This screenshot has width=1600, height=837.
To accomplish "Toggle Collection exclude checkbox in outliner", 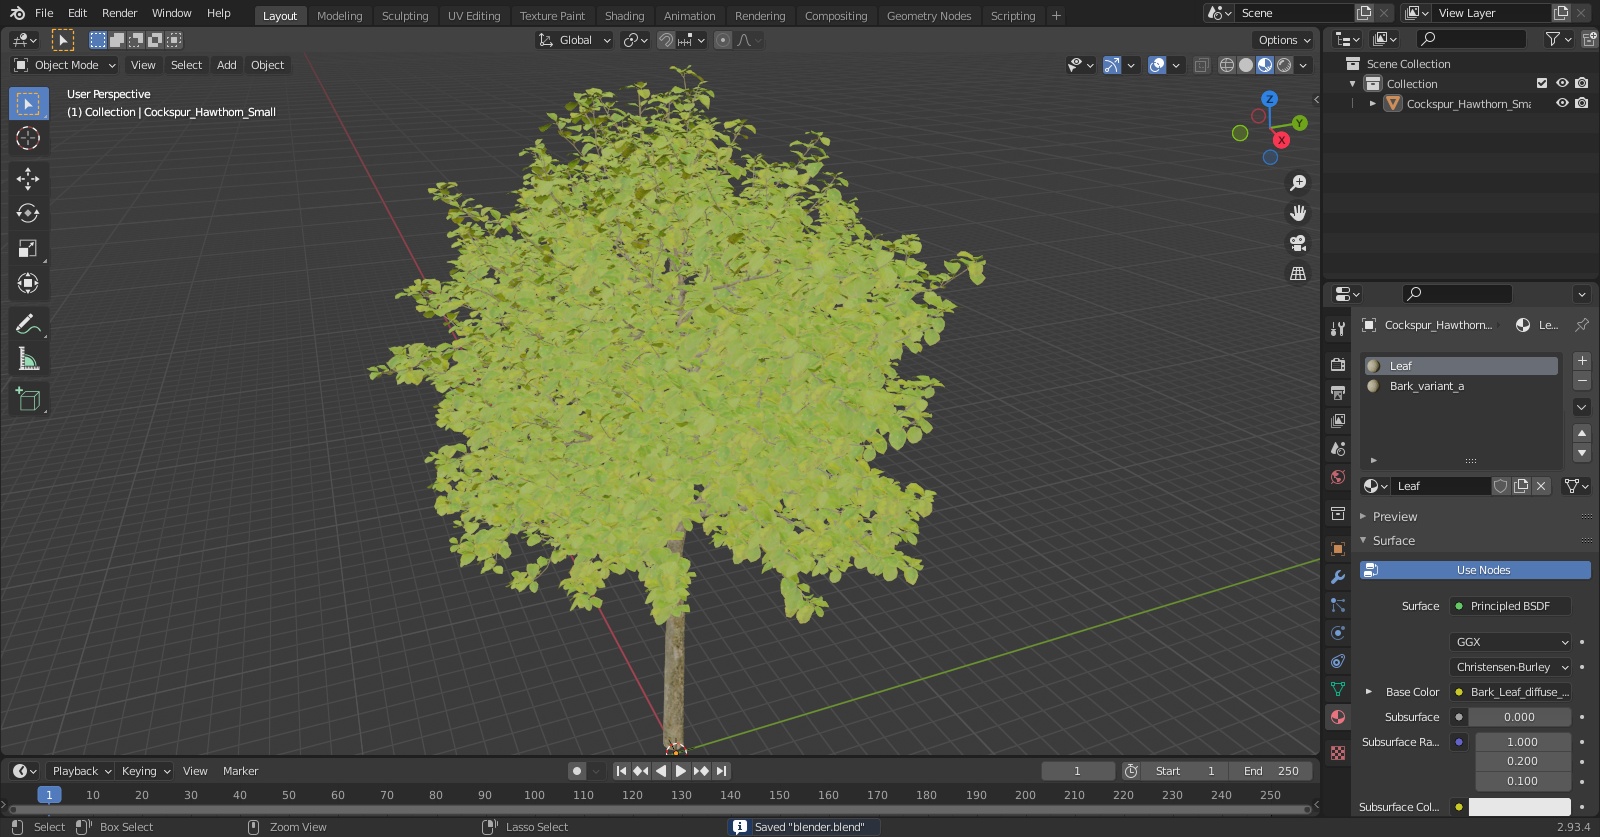I will tap(1542, 84).
